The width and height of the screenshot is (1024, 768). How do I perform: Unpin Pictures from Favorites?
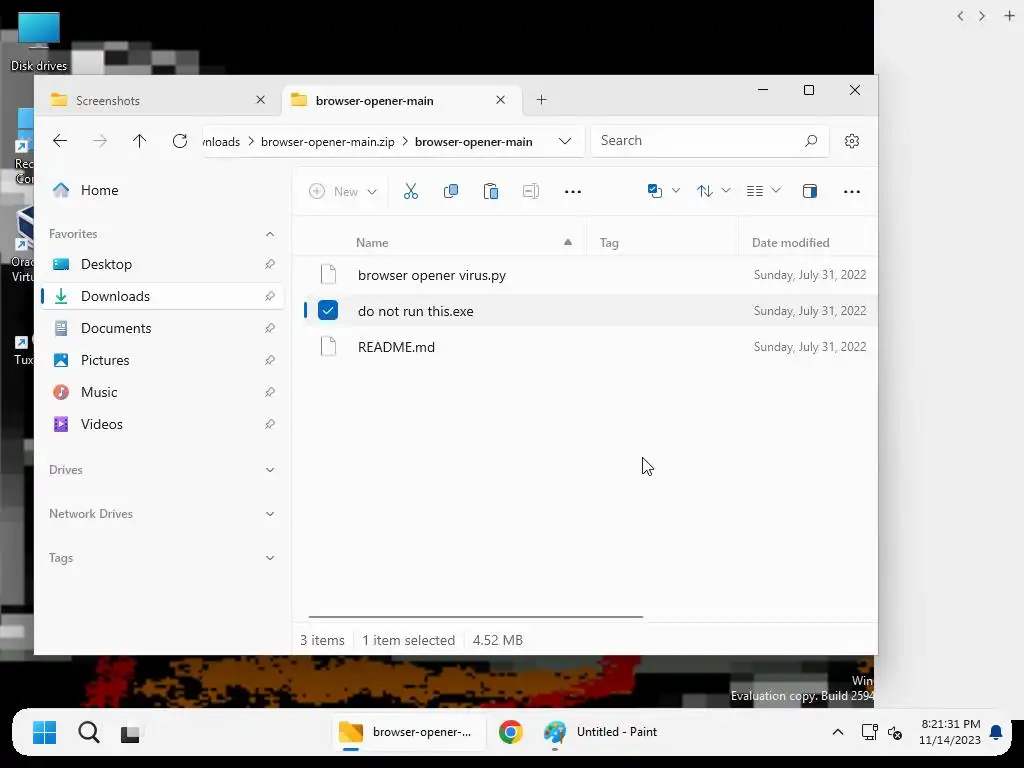(270, 360)
